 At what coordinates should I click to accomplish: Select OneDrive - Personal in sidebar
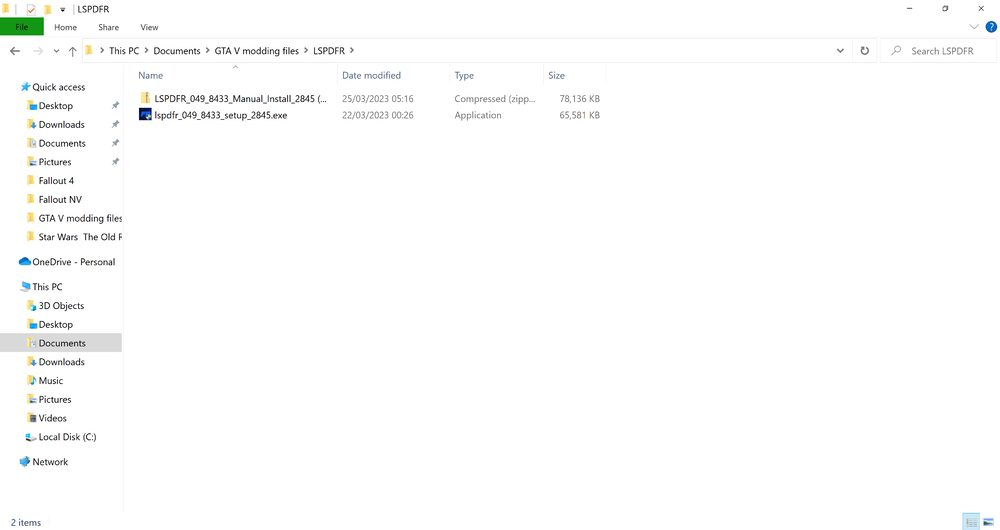[73, 262]
